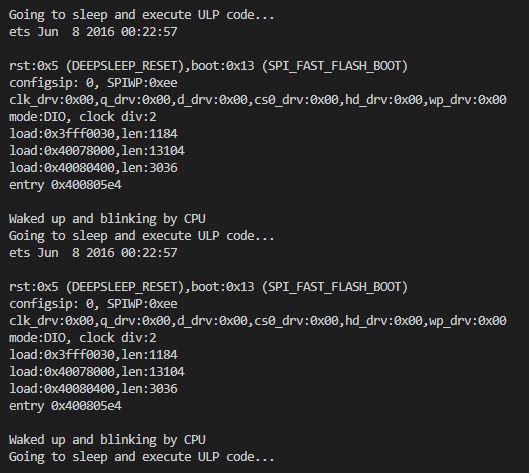
Task: Click the first load:0x40078000,len:13104 line
Action: pyautogui.click(x=97, y=151)
